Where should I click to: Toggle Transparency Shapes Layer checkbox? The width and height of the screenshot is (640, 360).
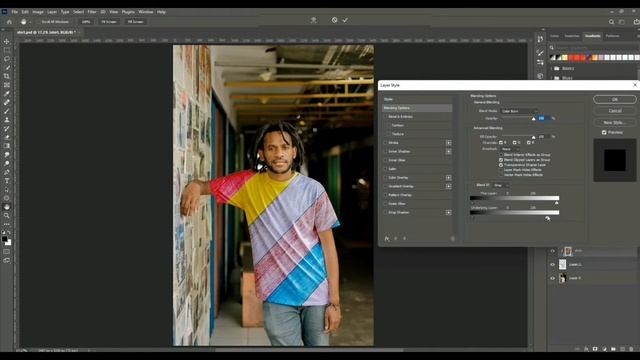(501, 165)
